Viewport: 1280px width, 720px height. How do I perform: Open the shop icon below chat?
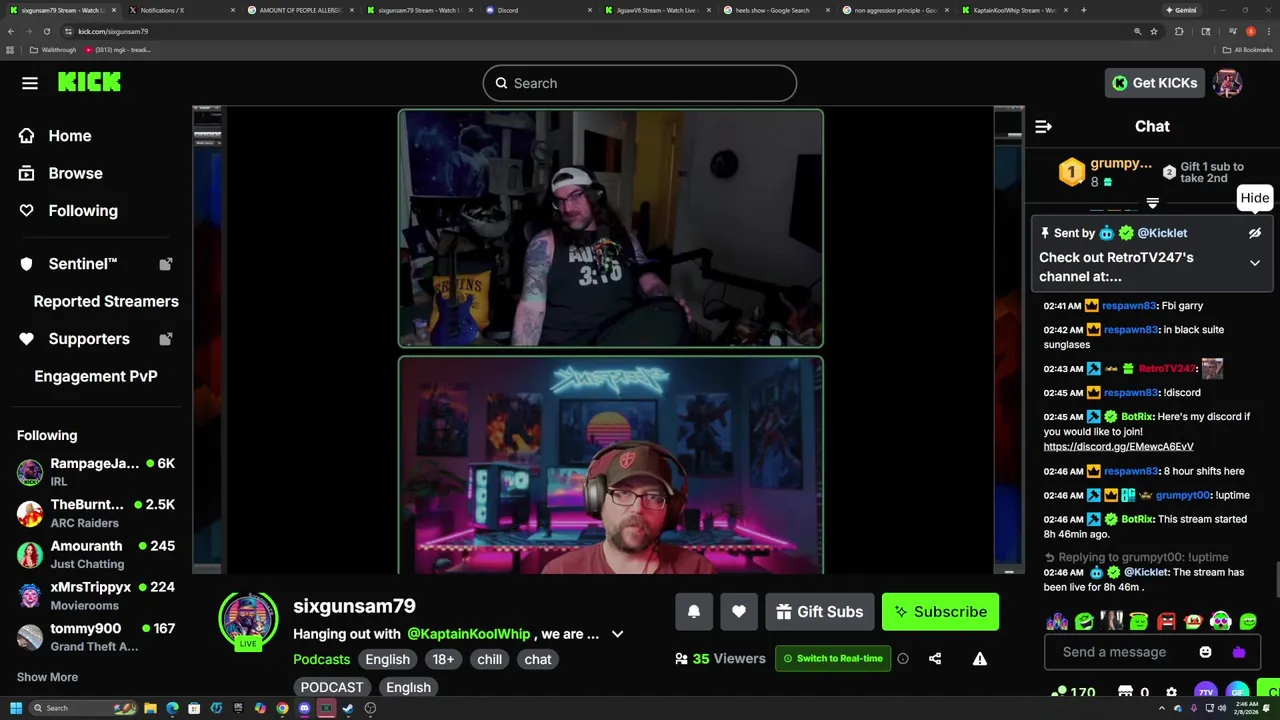click(x=1126, y=692)
